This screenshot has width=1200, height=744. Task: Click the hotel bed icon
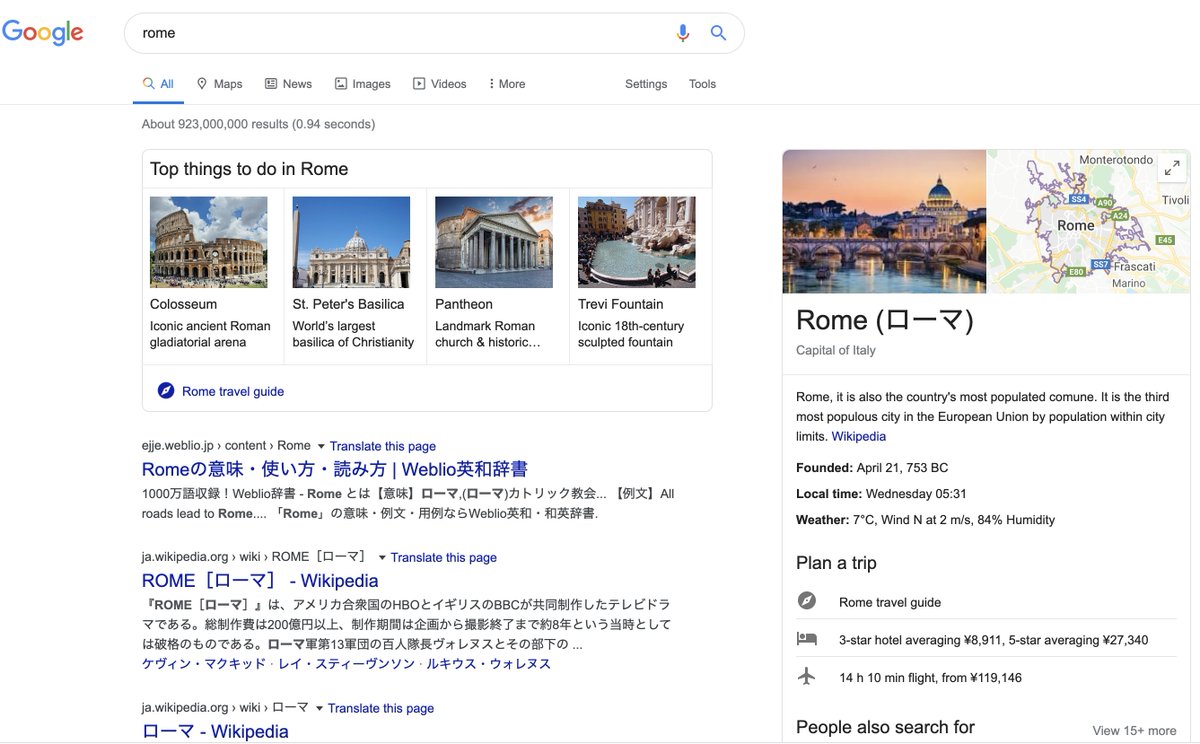tap(807, 639)
